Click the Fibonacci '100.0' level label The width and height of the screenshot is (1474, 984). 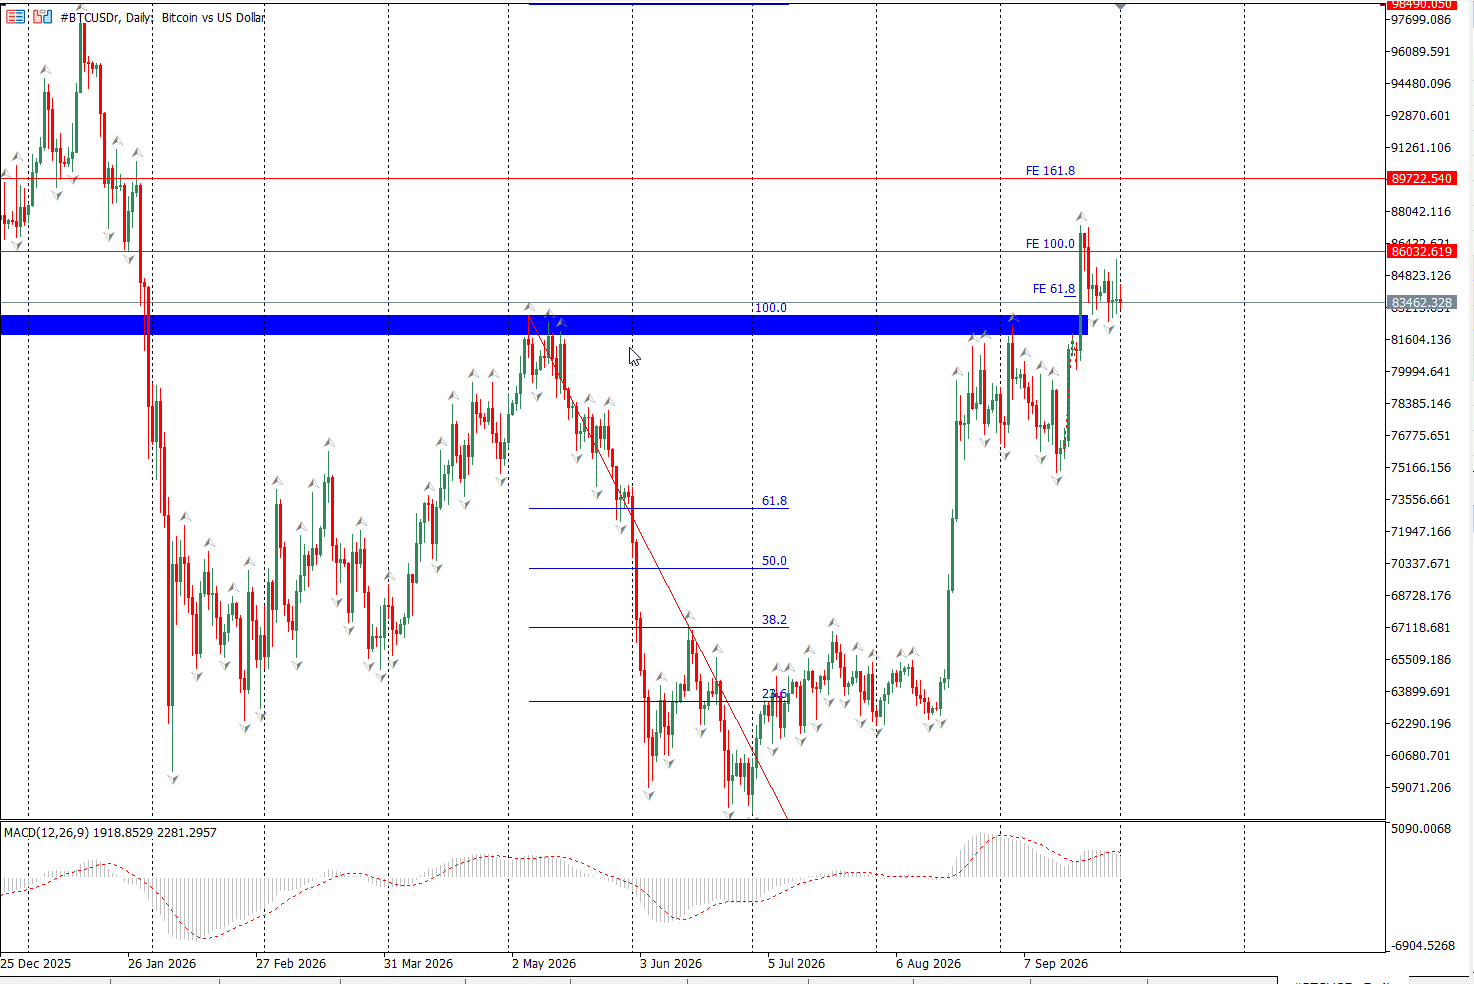point(770,308)
